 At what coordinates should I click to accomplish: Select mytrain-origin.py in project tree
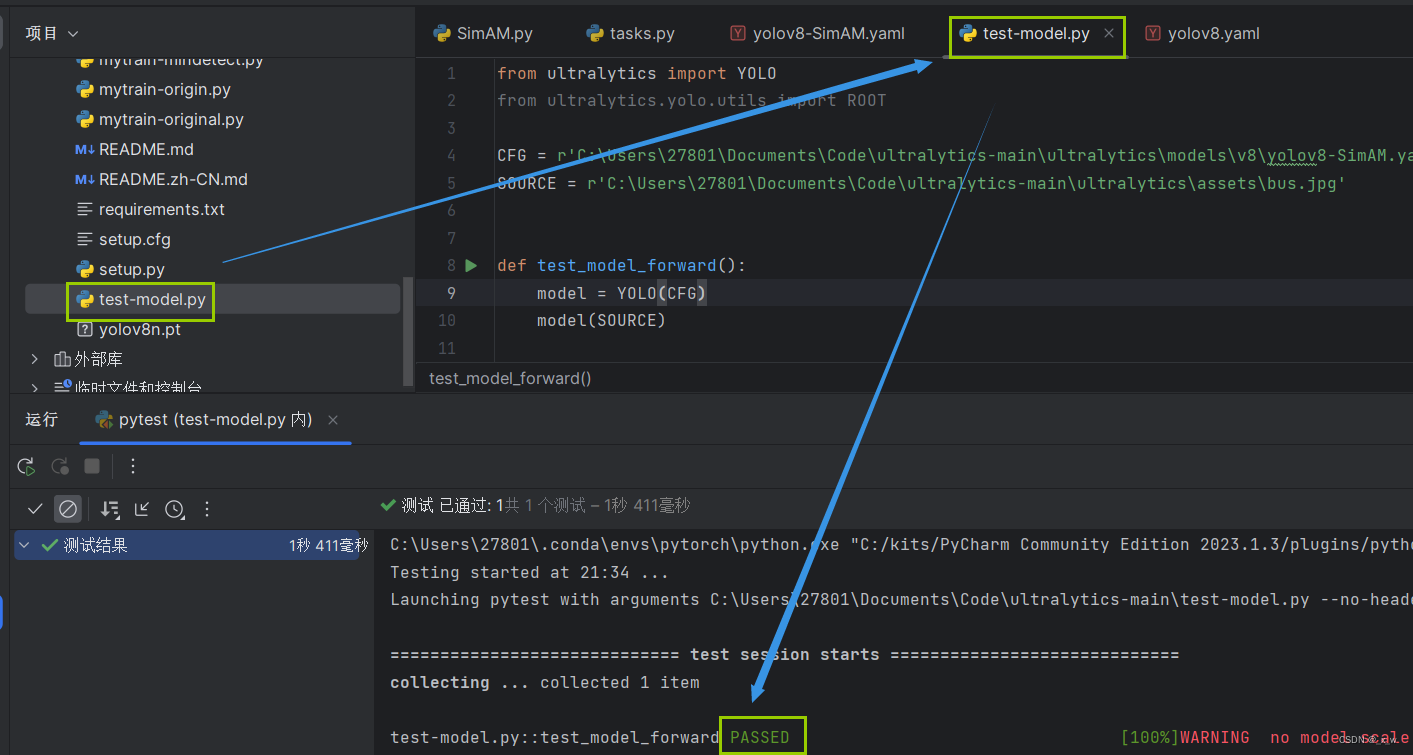(164, 89)
